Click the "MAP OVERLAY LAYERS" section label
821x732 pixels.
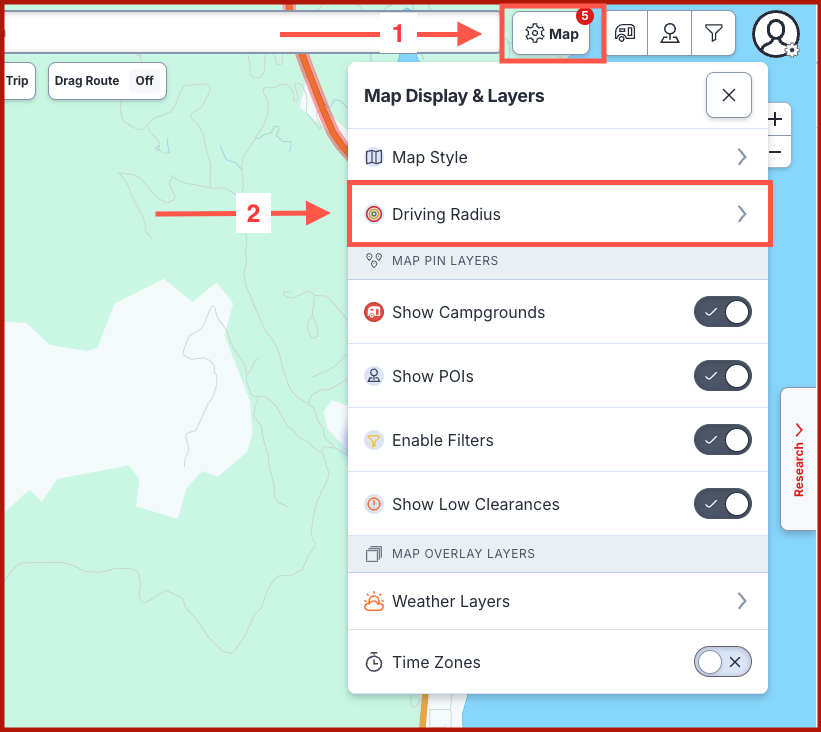(463, 554)
